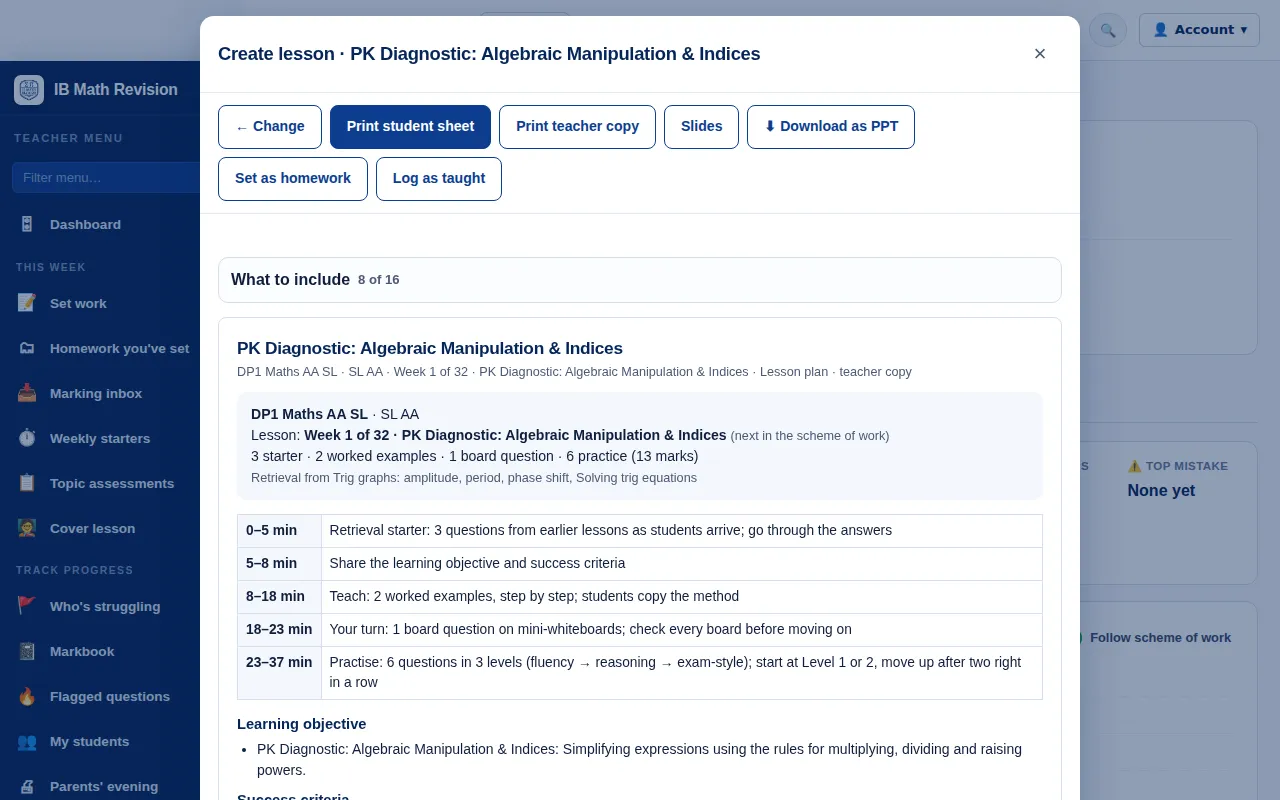The height and width of the screenshot is (800, 1280).
Task: Close the Create lesson dialog
Action: [x=1040, y=54]
